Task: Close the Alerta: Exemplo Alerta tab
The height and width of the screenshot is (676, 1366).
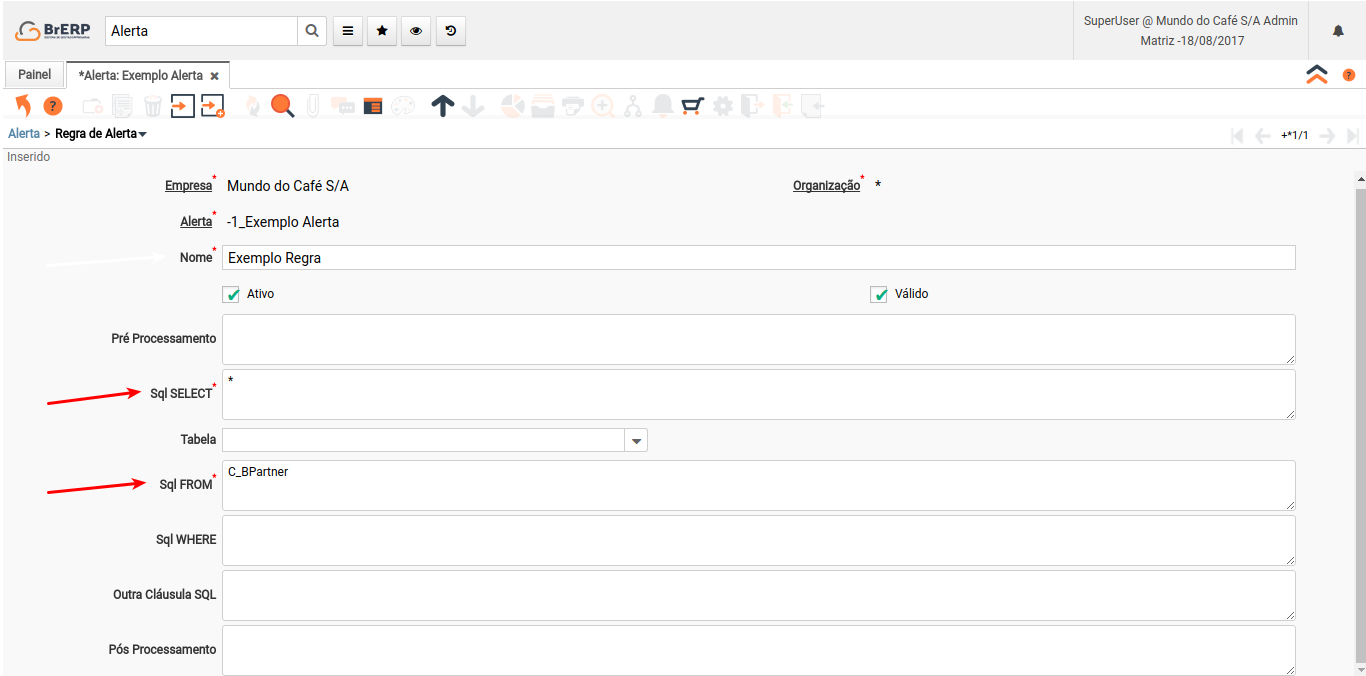Action: [x=215, y=76]
